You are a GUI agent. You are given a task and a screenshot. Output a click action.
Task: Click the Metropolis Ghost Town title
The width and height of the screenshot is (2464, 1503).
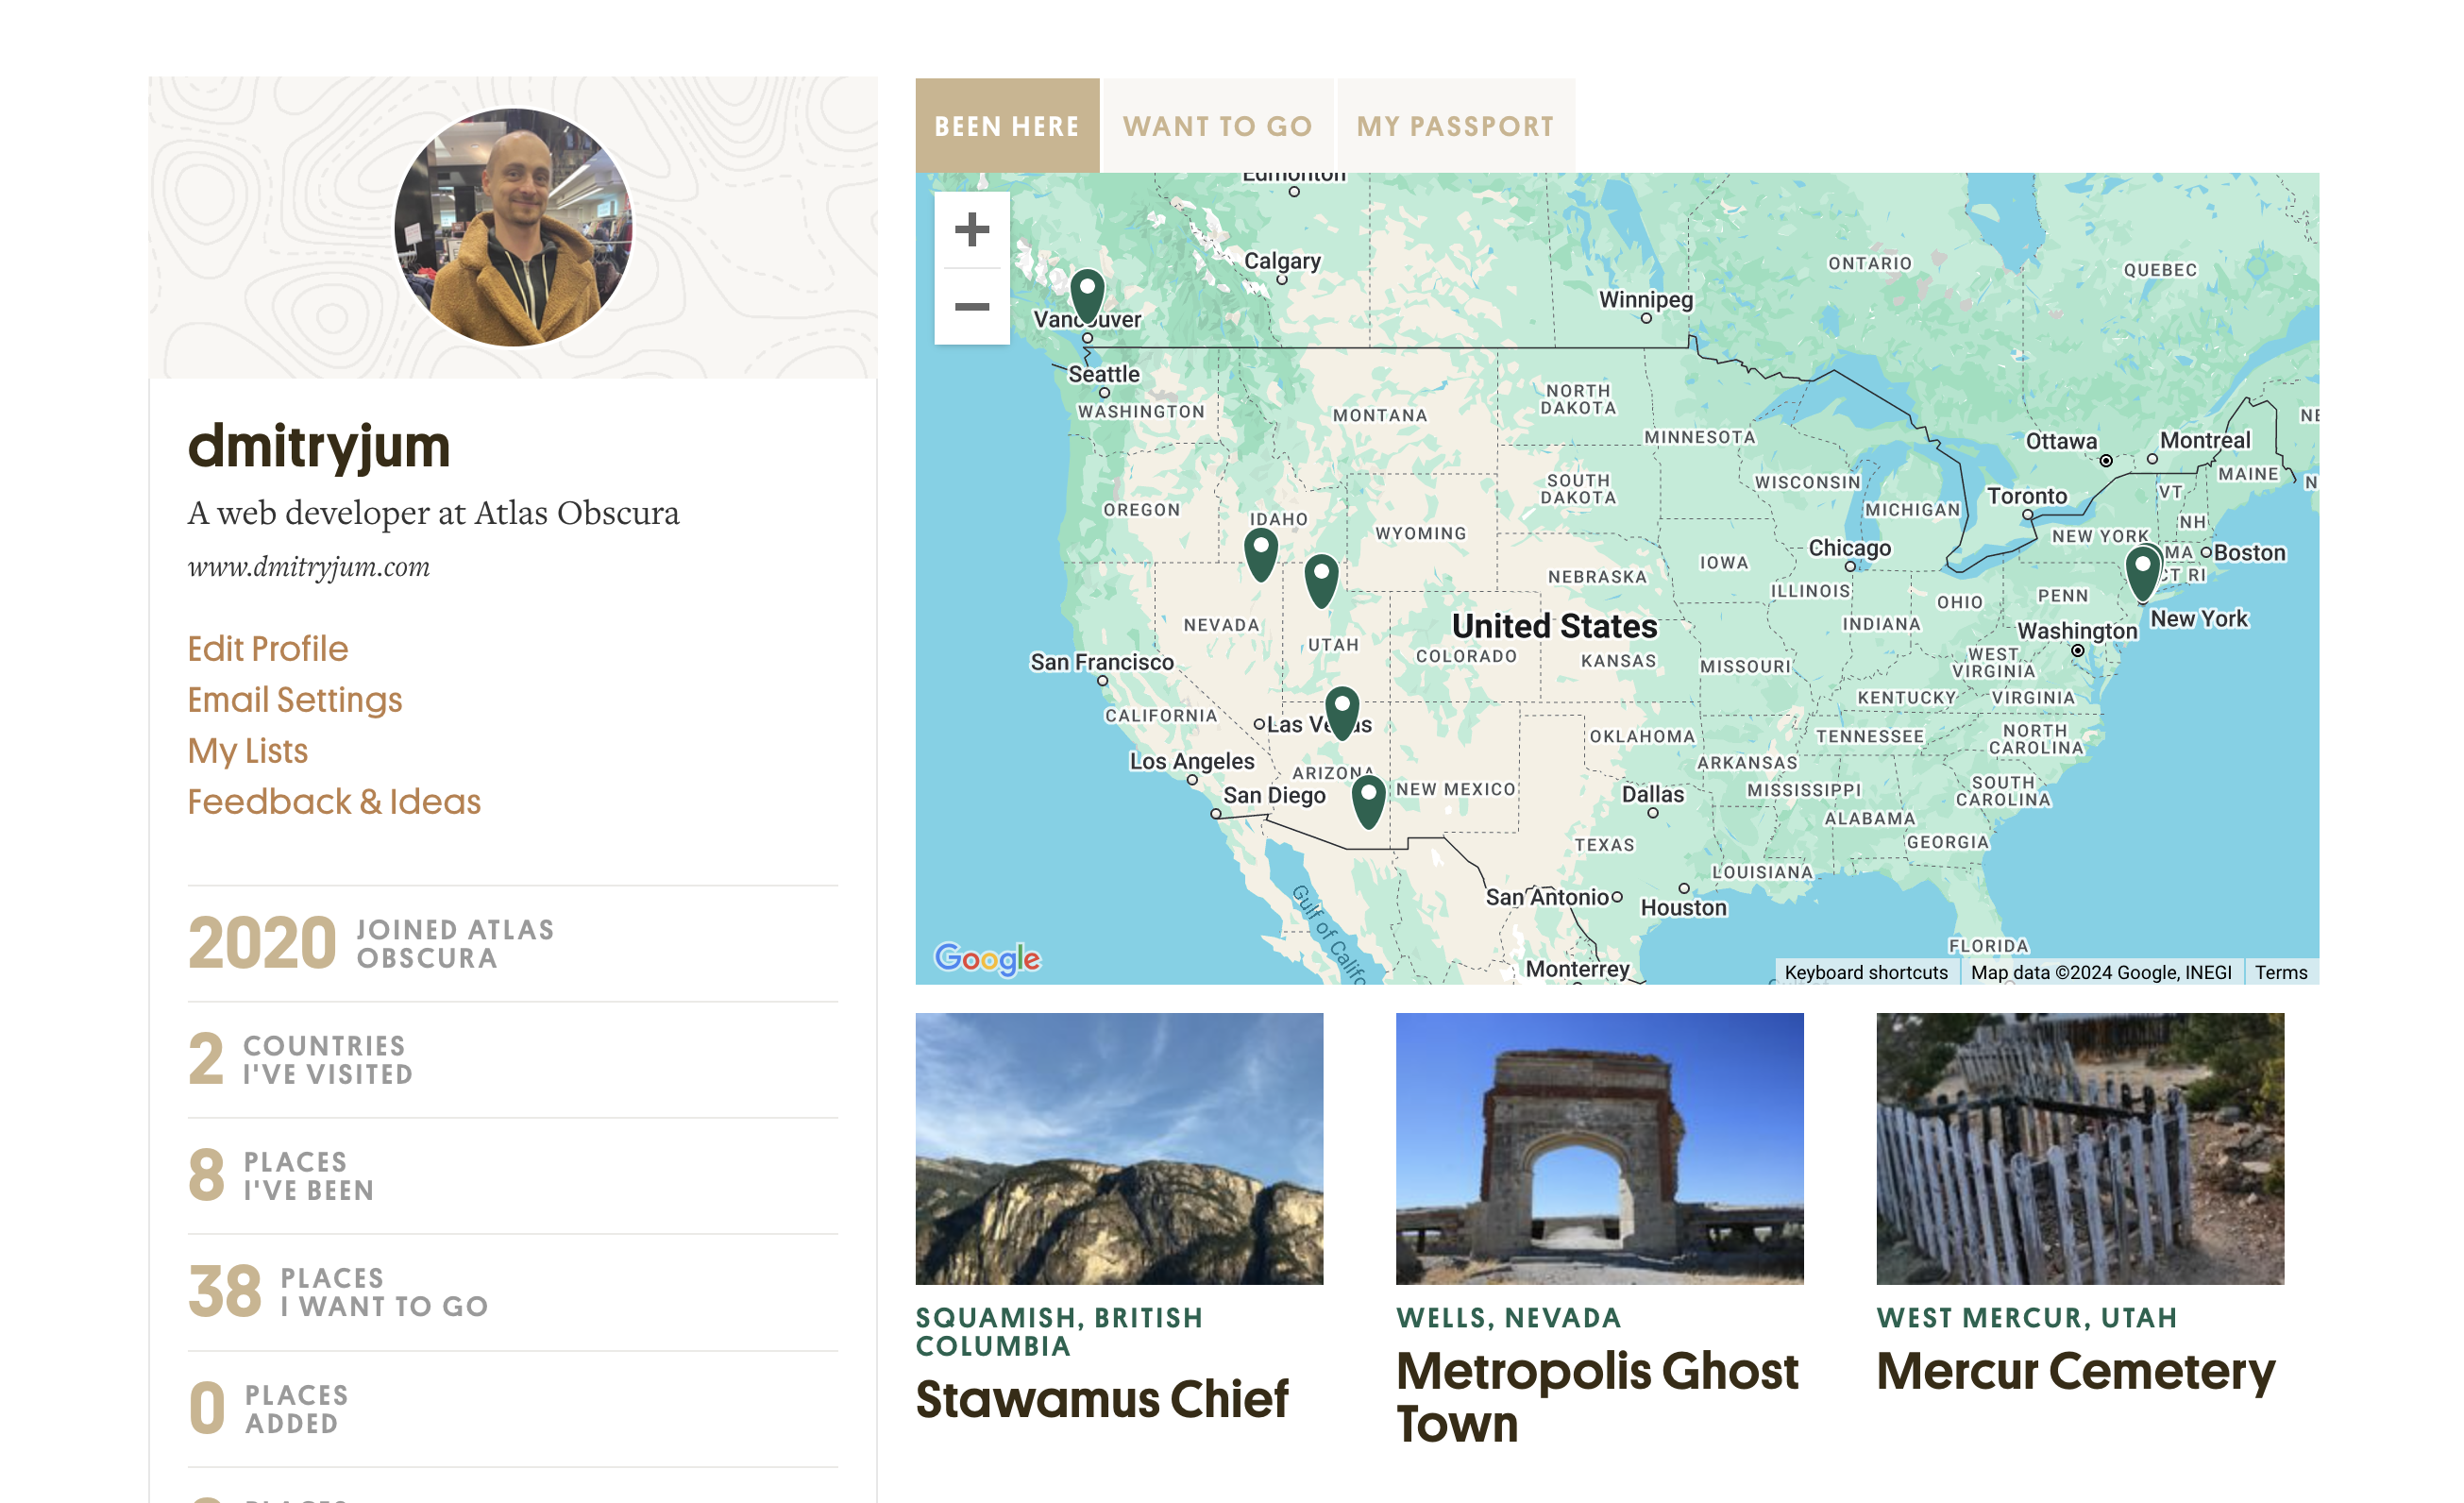click(x=1597, y=1397)
